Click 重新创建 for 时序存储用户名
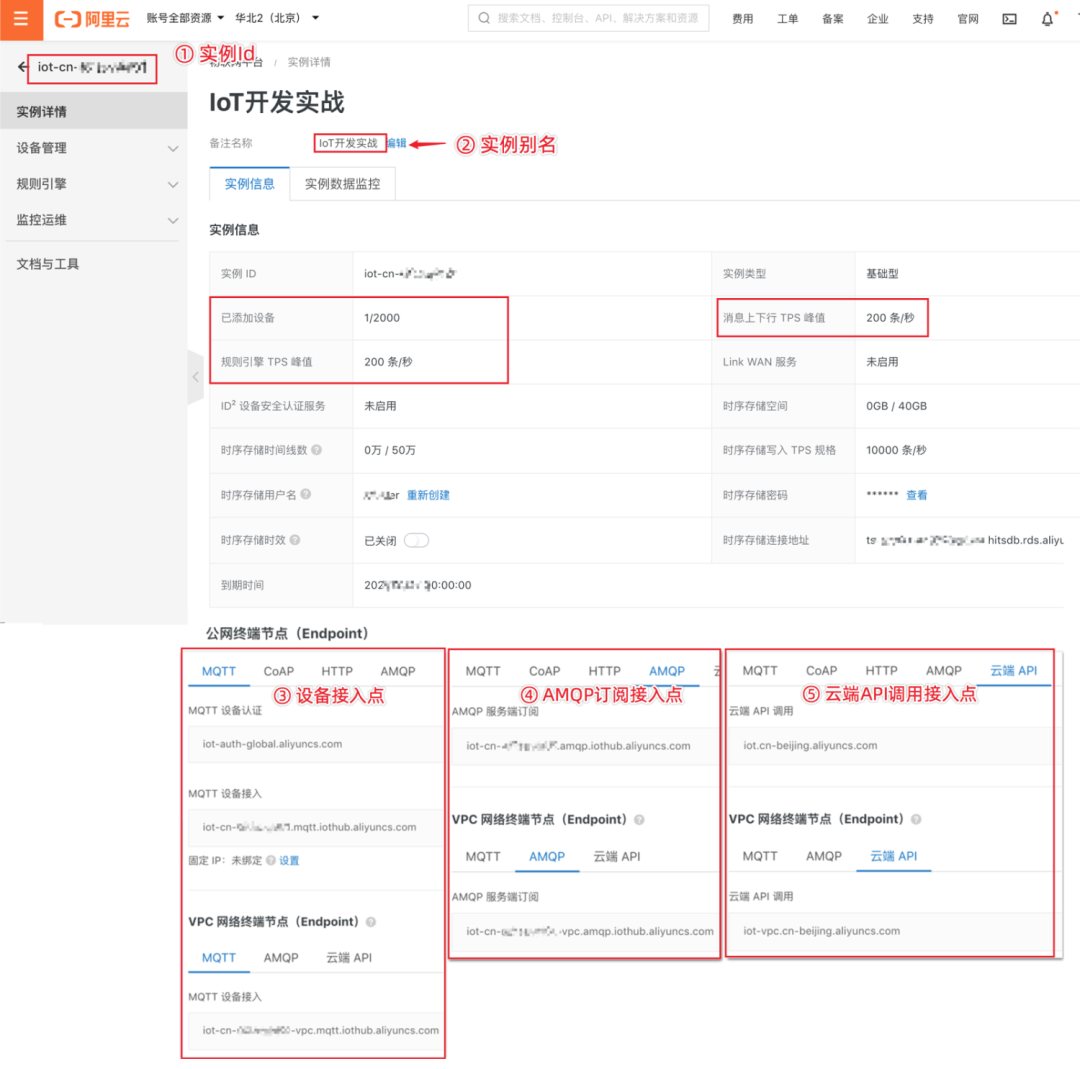This screenshot has width=1080, height=1069. pos(428,495)
